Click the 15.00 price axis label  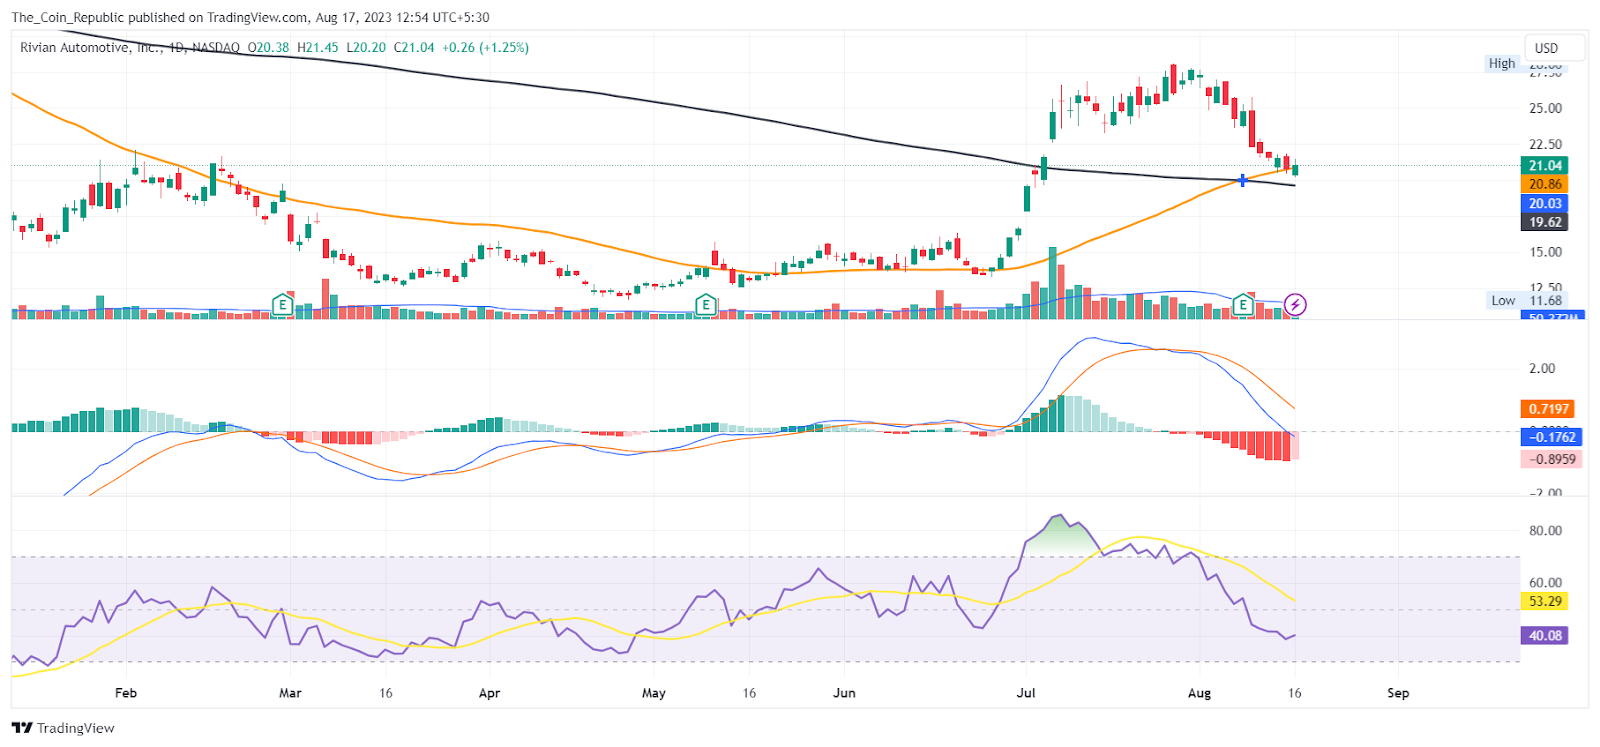[1545, 252]
